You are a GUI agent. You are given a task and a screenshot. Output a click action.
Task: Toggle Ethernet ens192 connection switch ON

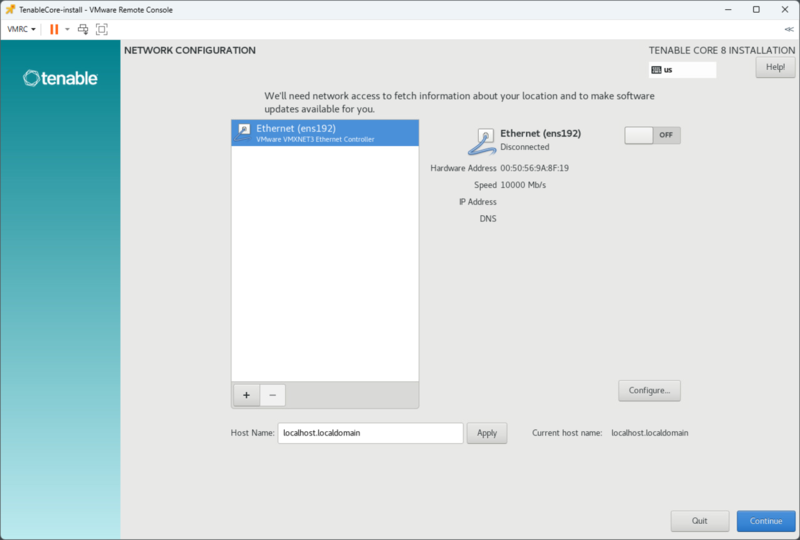click(x=653, y=135)
